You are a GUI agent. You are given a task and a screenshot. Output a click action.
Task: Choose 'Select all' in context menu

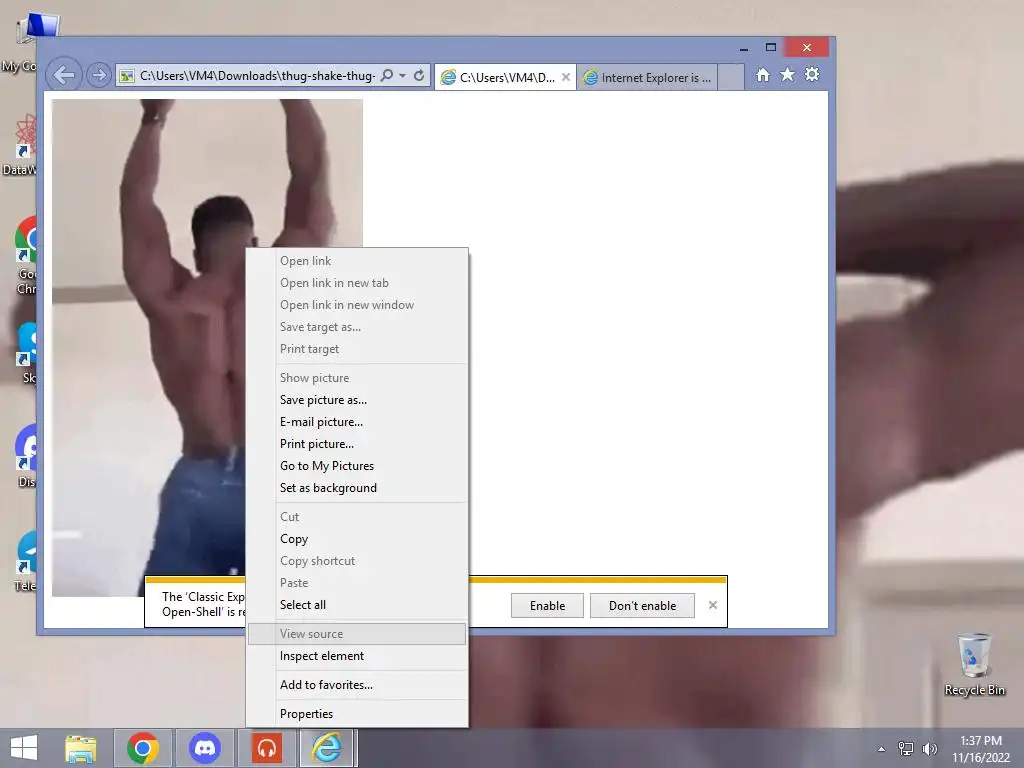[357, 605]
